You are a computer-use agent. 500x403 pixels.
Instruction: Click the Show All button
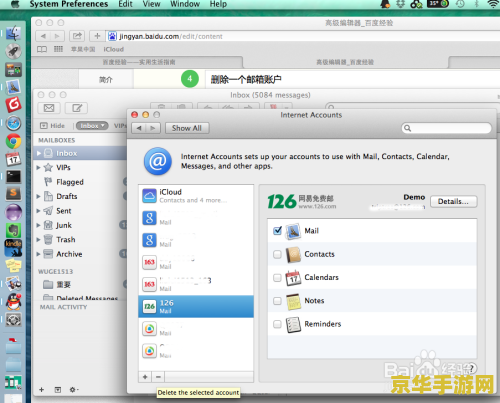pyautogui.click(x=187, y=128)
